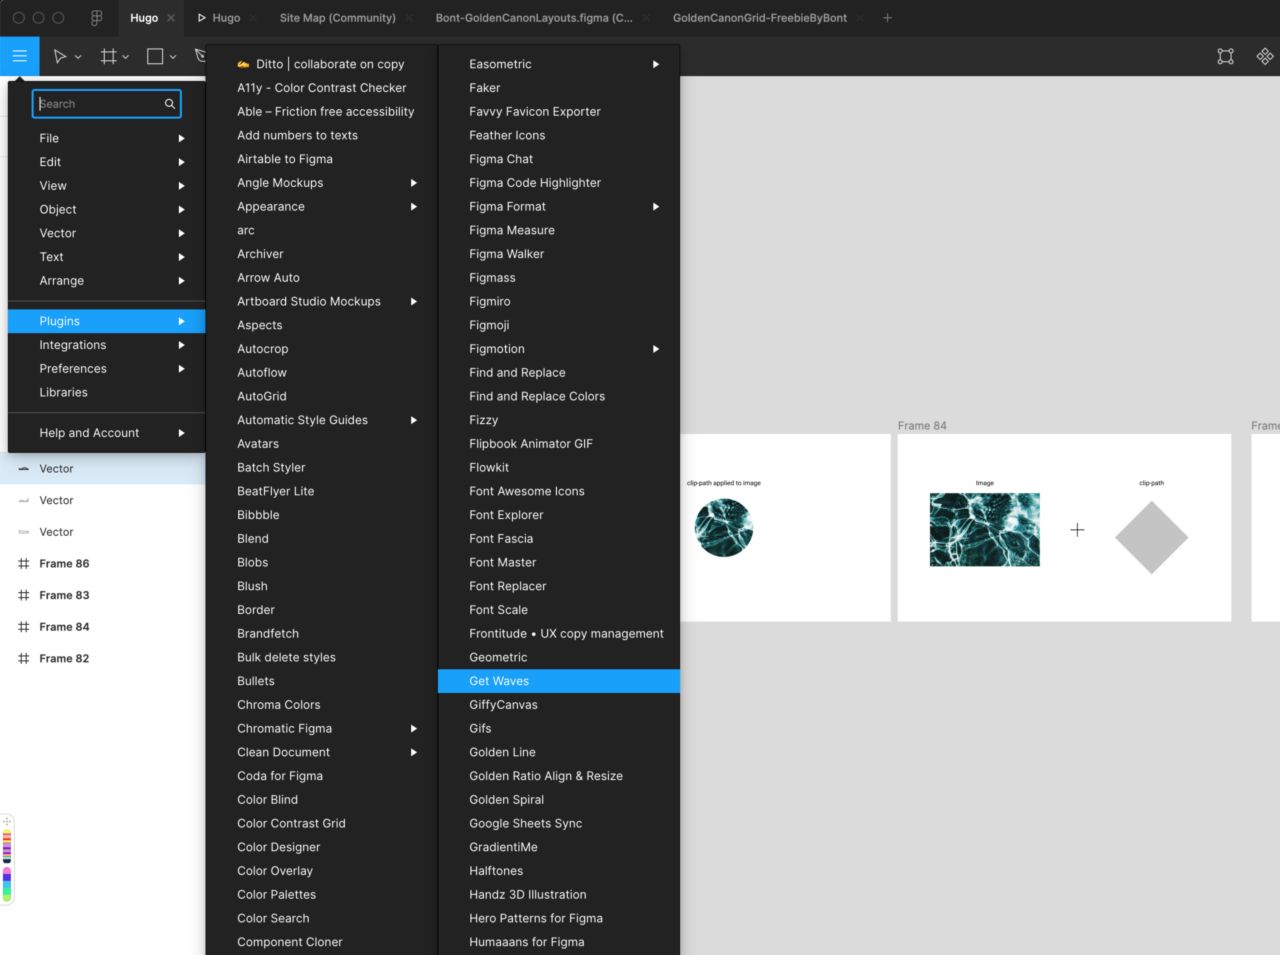Expand Automatic Style Guides submenu
Viewport: 1280px width, 955px height.
point(321,420)
